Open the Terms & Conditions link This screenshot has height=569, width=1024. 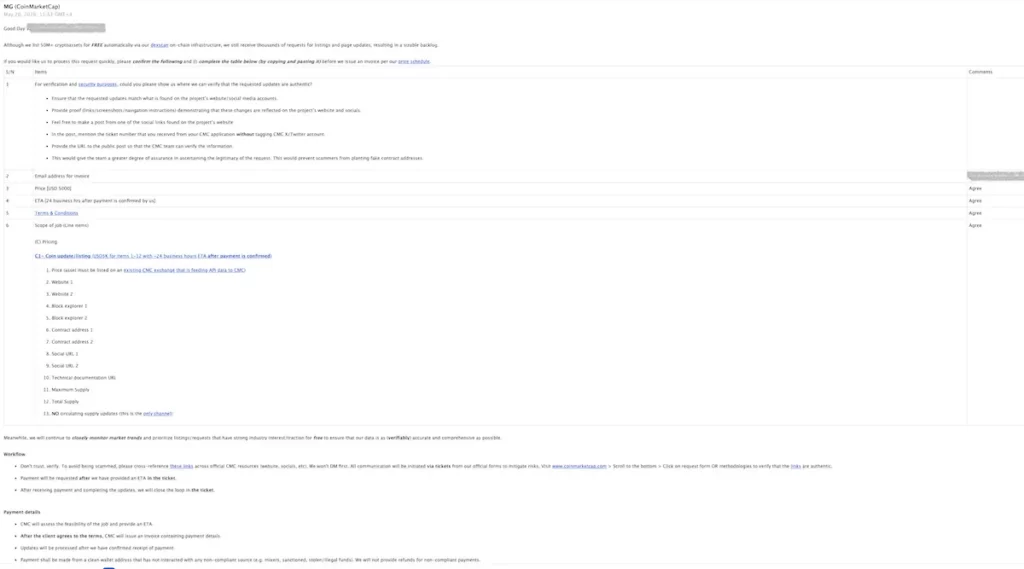(56, 213)
